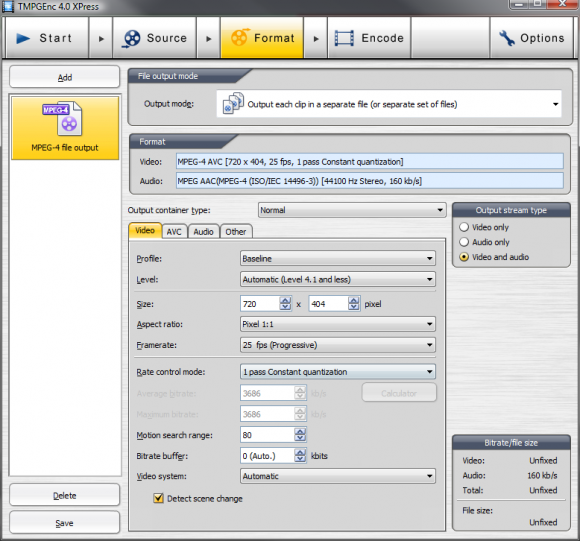Select Video only stream type

point(464,227)
